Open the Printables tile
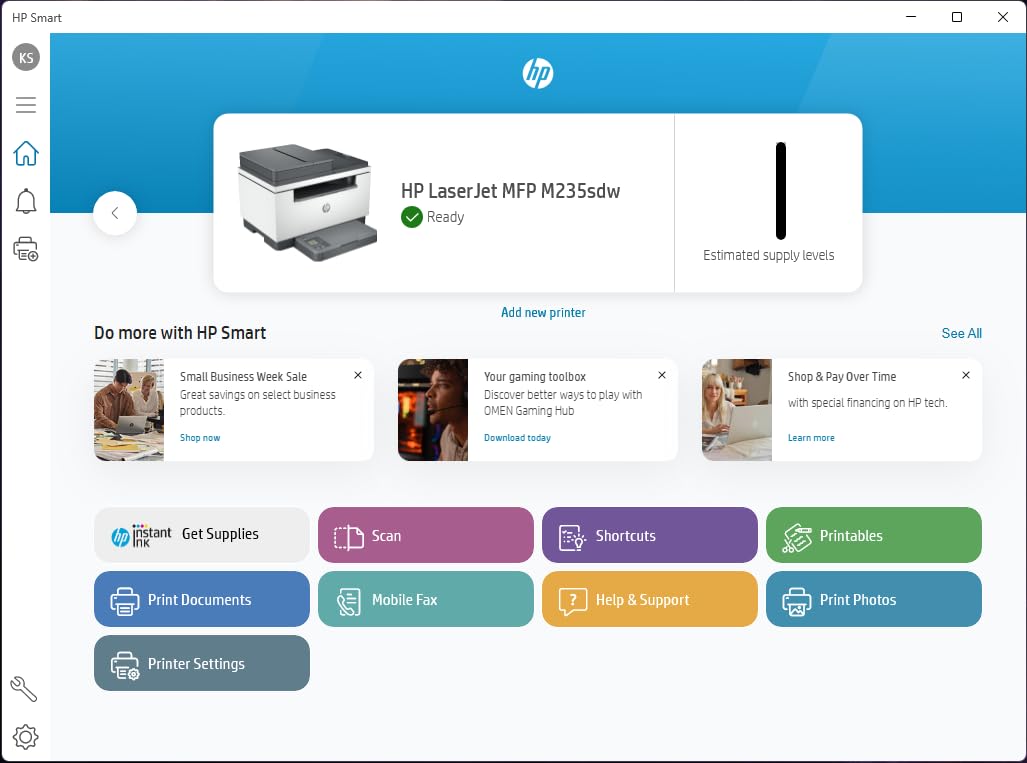 (x=874, y=535)
